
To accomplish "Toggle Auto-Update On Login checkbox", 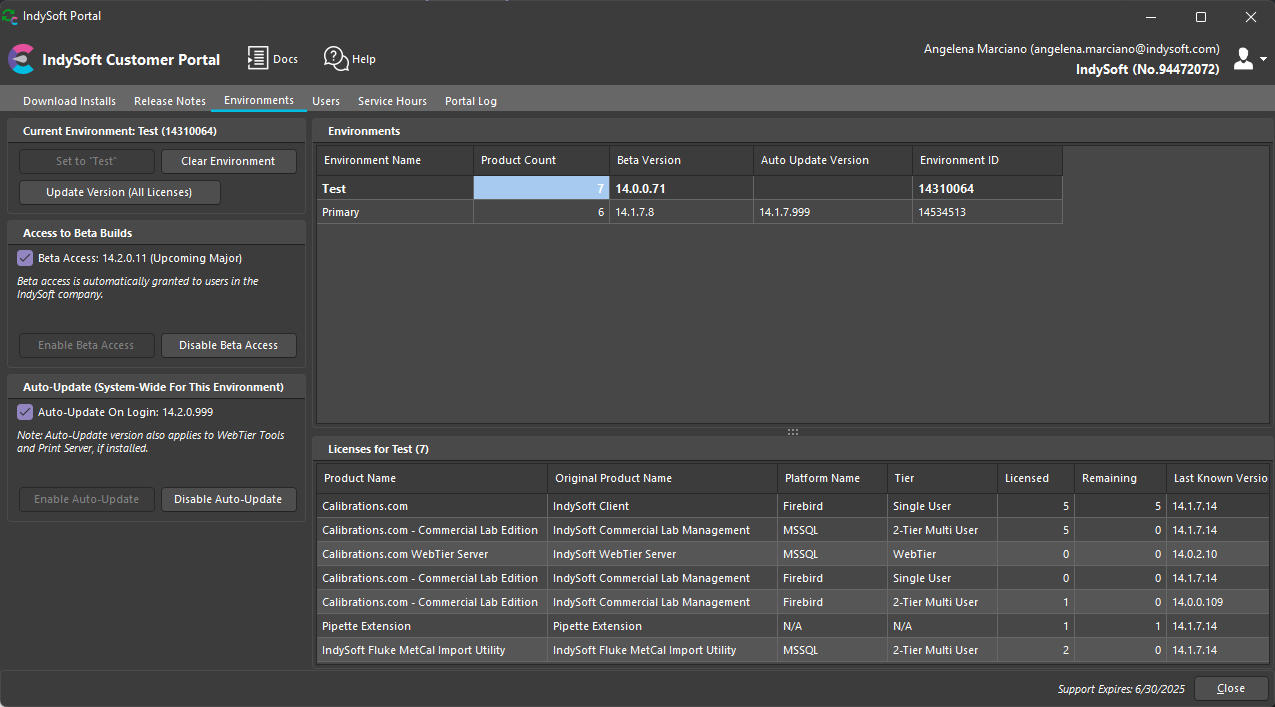I will (x=26, y=412).
